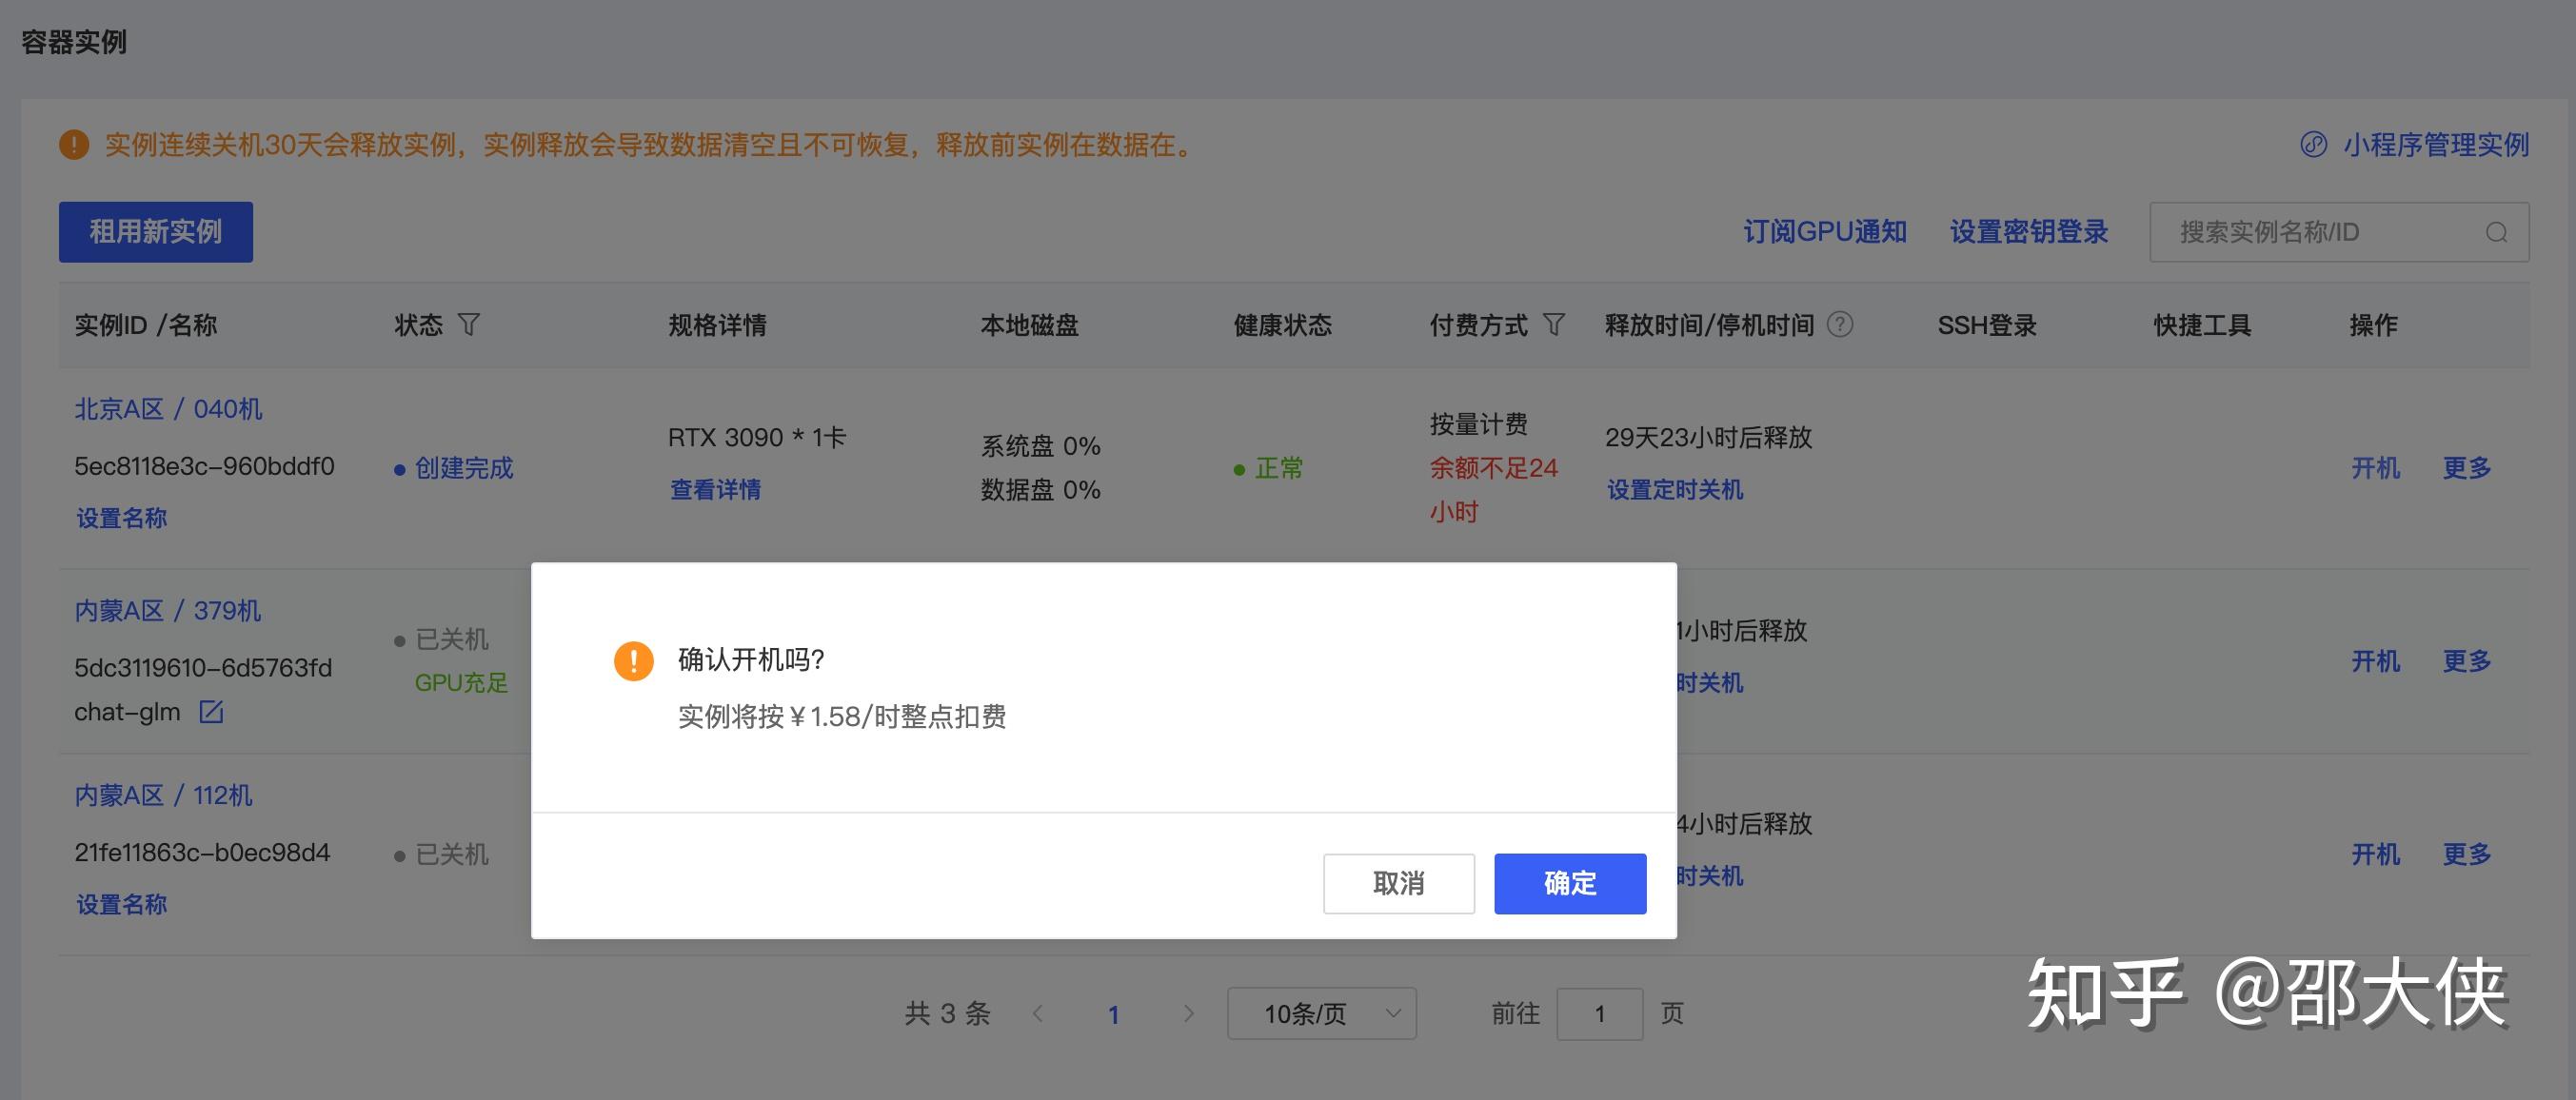This screenshot has height=1100, width=2576.
Task: Click the 创建完成 status text
Action: 464,467
